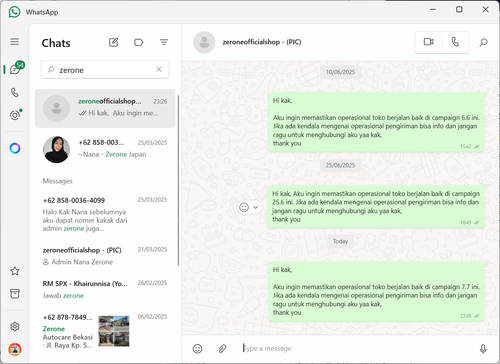Start a new chat with compose icon
The height and width of the screenshot is (364, 500).
coord(114,42)
